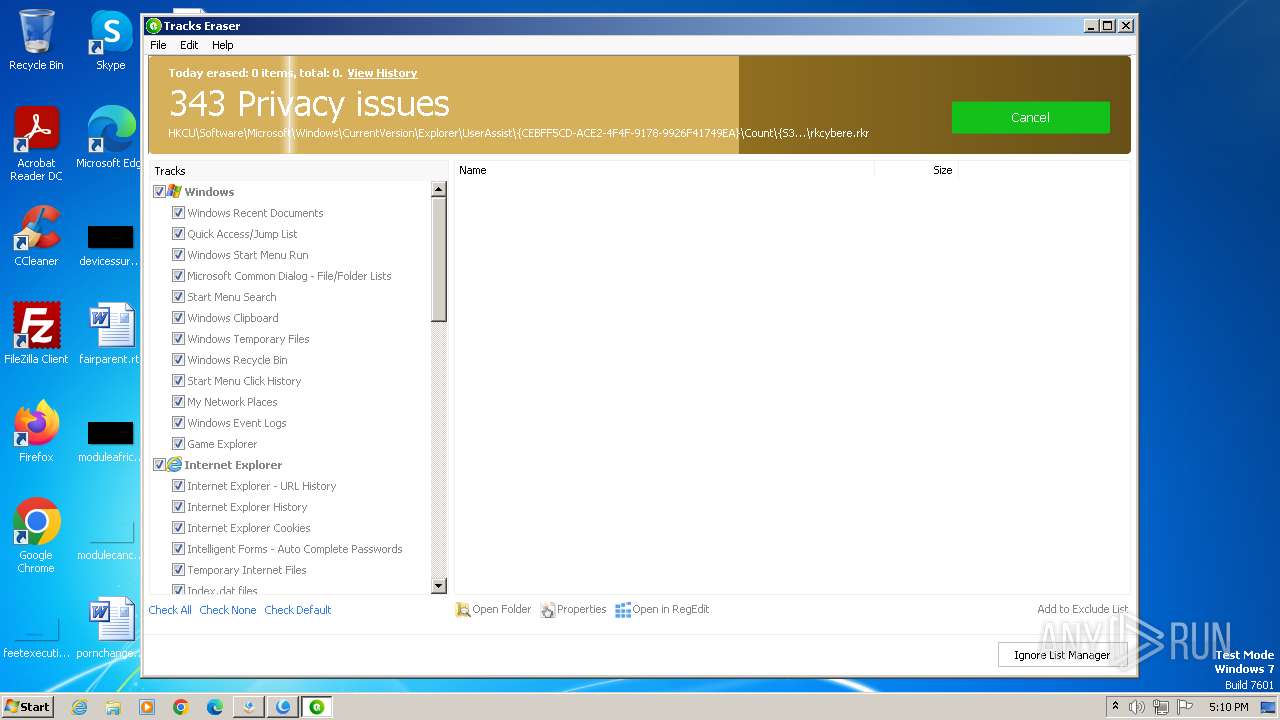Uncheck Windows Temporary Files

[x=178, y=339]
